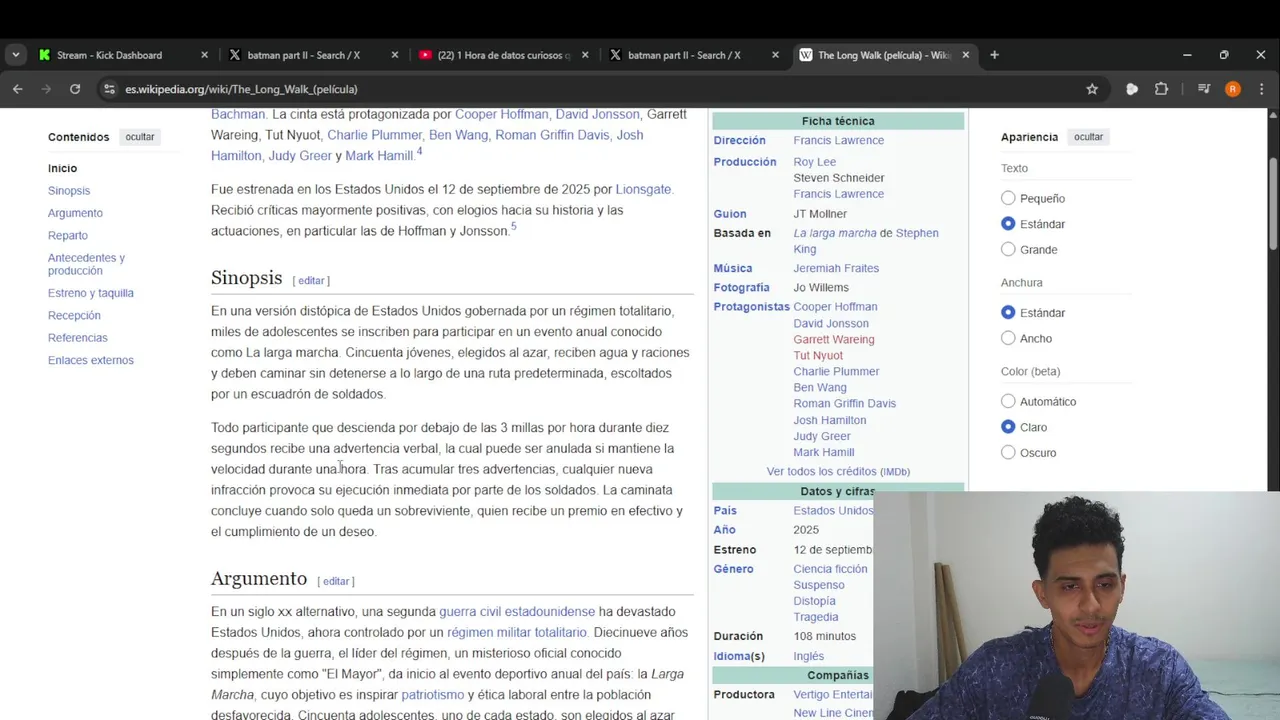This screenshot has height=720, width=1280.
Task: Open the Chrome profile avatar
Action: point(1233,89)
